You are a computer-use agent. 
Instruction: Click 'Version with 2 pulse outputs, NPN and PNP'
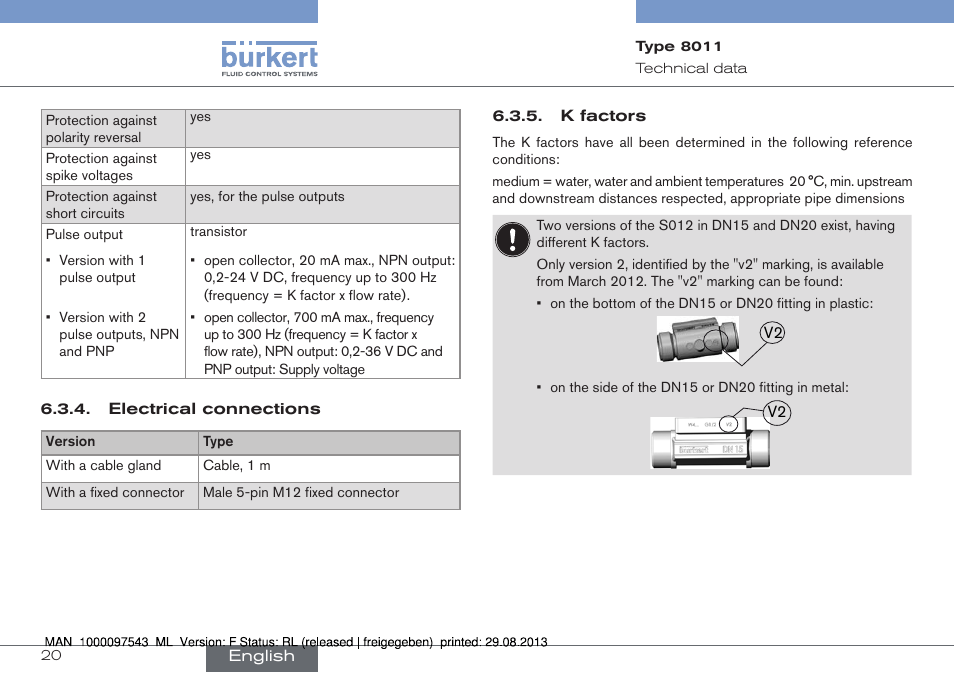[113, 334]
